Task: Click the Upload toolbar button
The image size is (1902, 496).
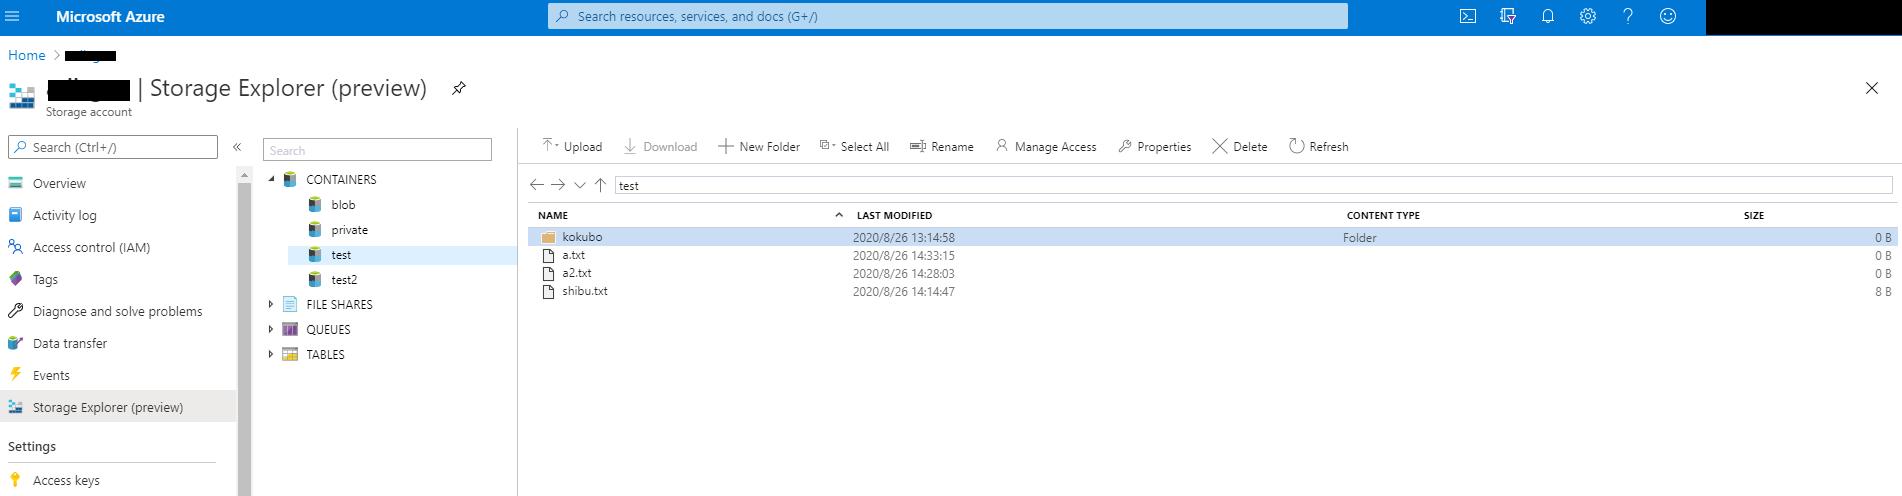Action: click(572, 146)
